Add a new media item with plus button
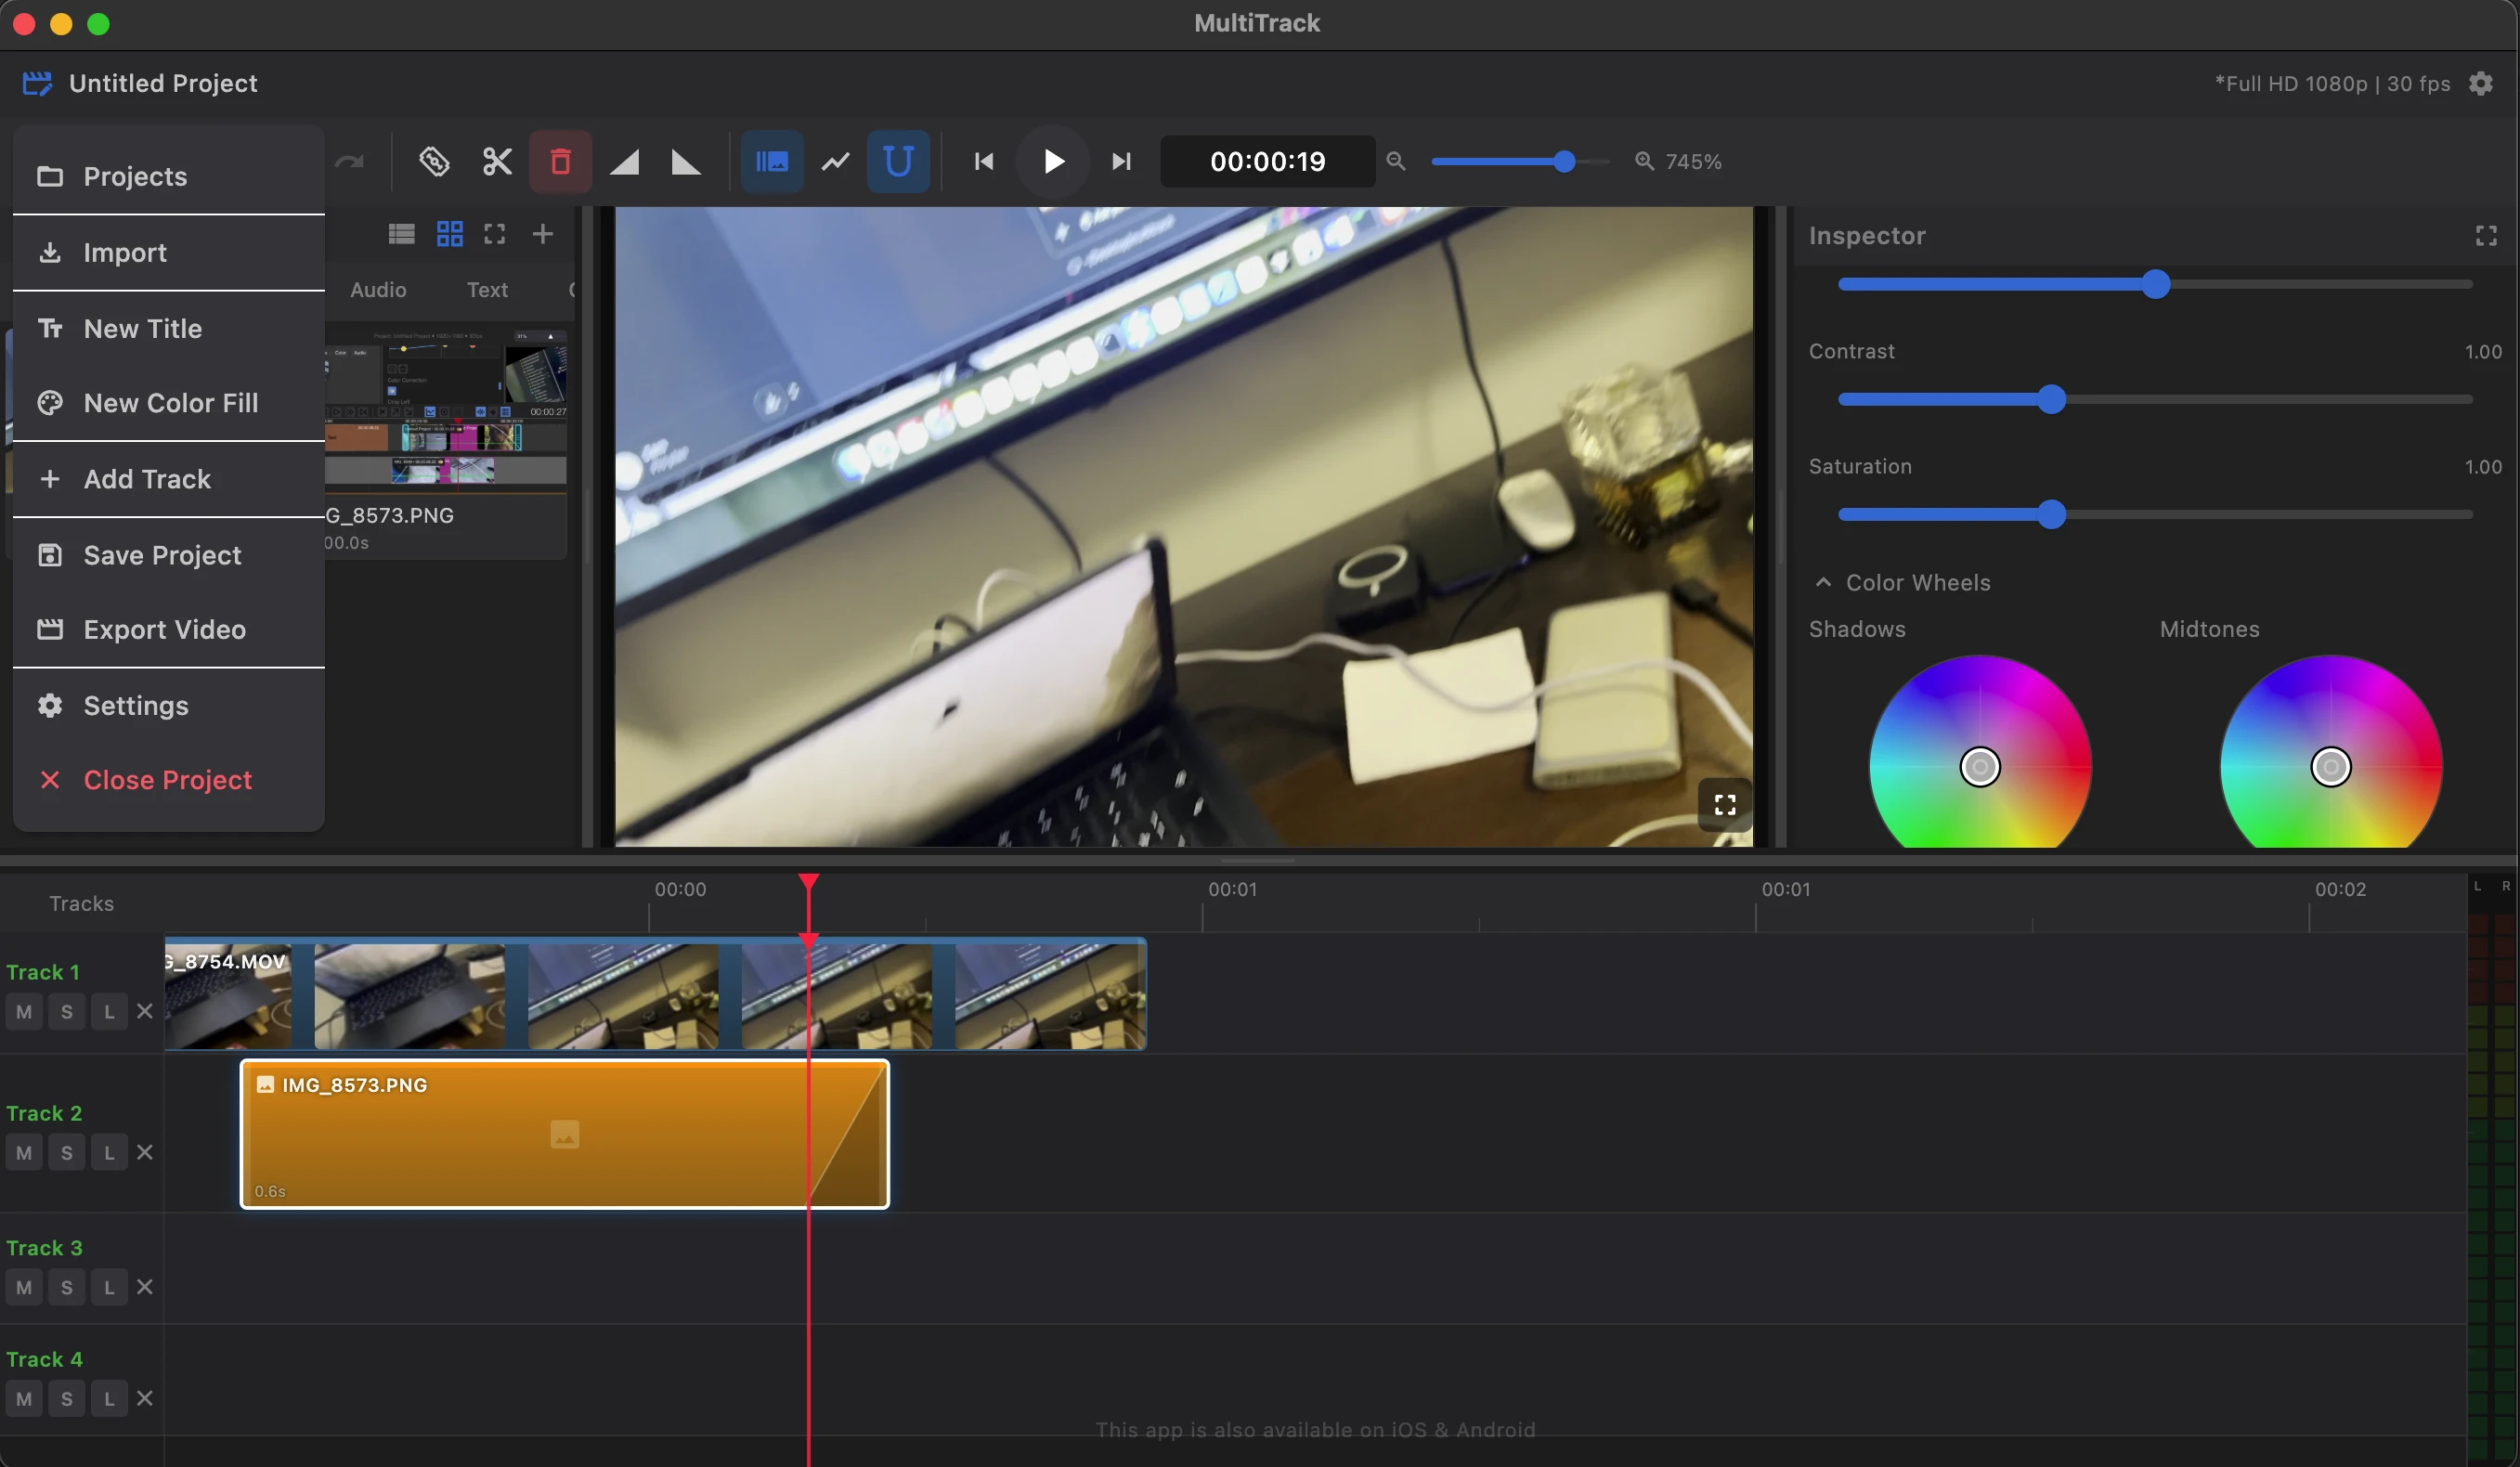The image size is (2520, 1467). [543, 233]
